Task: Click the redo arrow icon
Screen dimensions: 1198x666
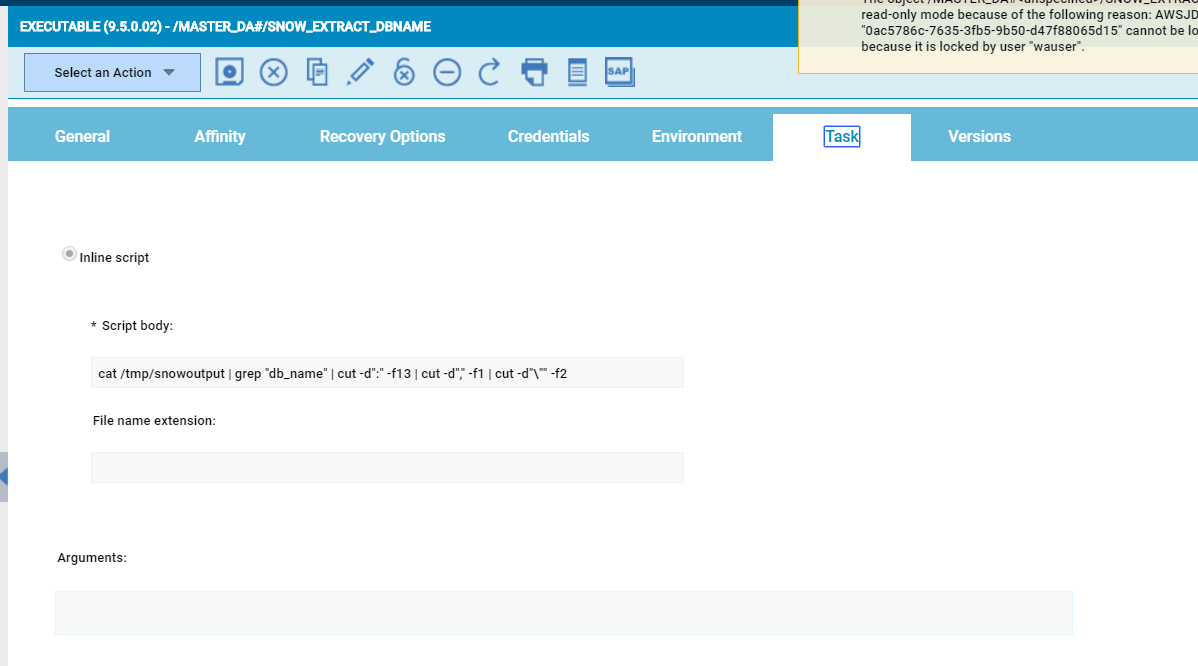Action: 490,71
